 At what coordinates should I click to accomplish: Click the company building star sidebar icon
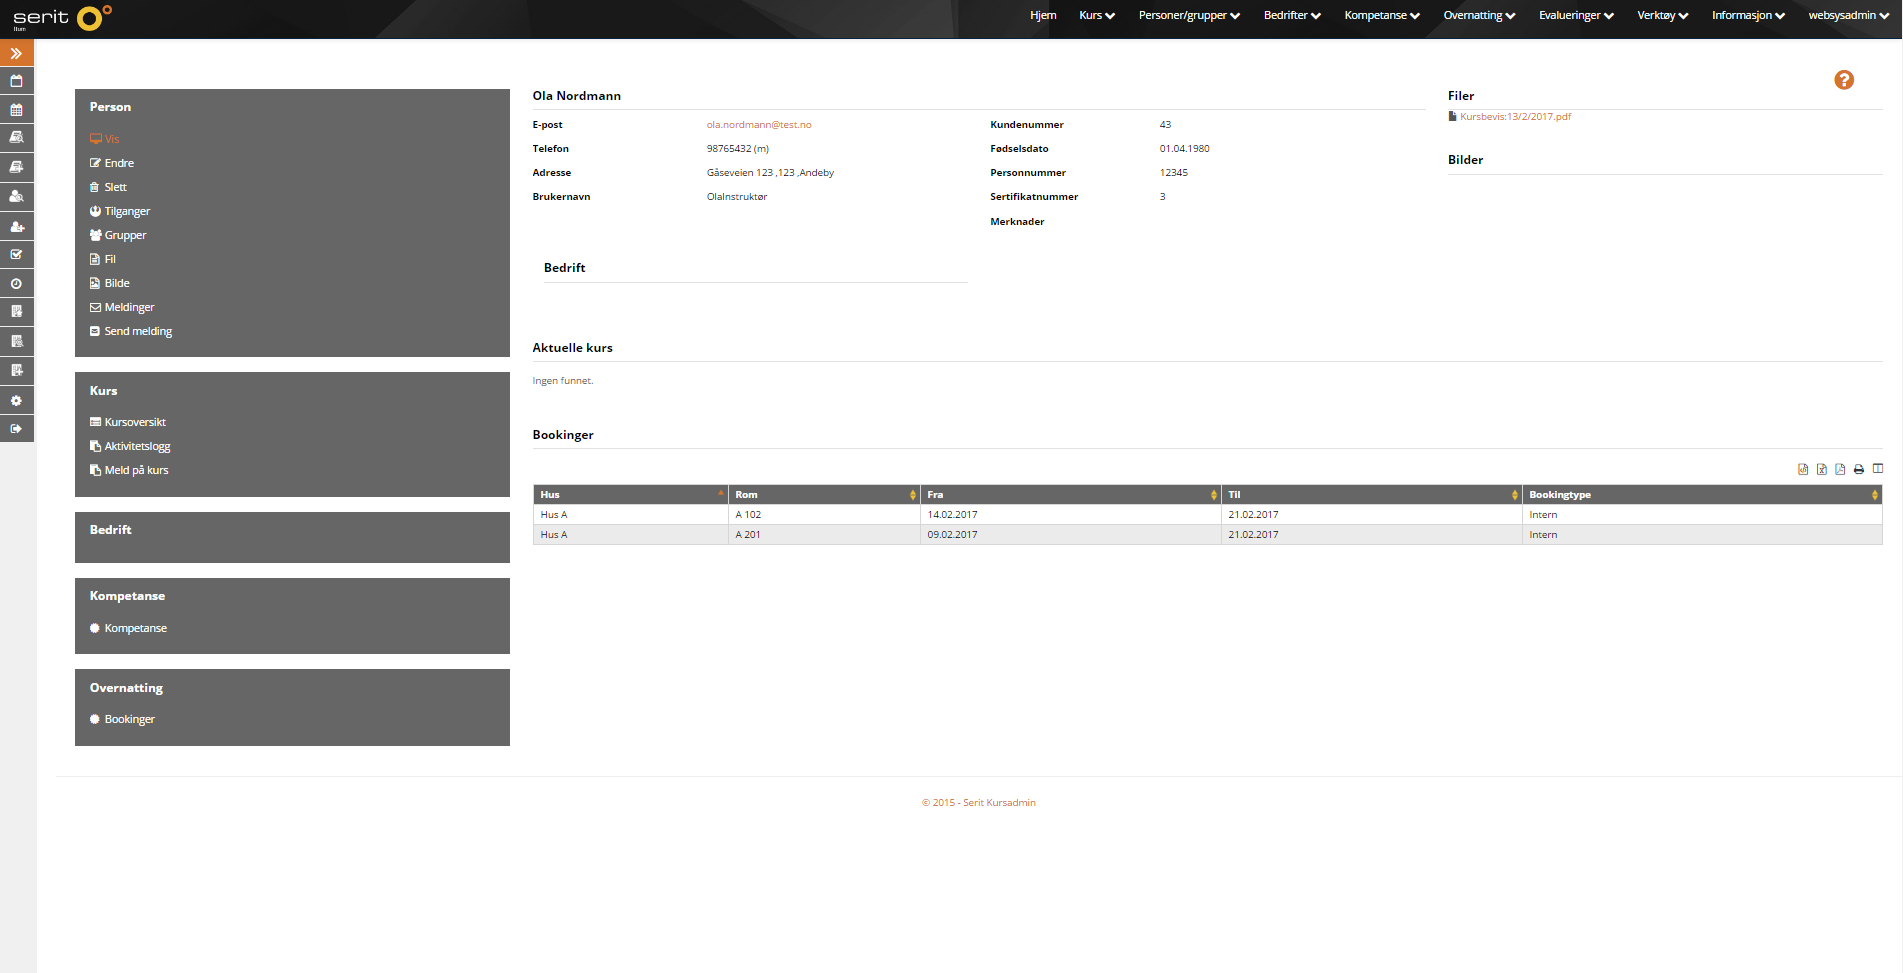[x=17, y=312]
